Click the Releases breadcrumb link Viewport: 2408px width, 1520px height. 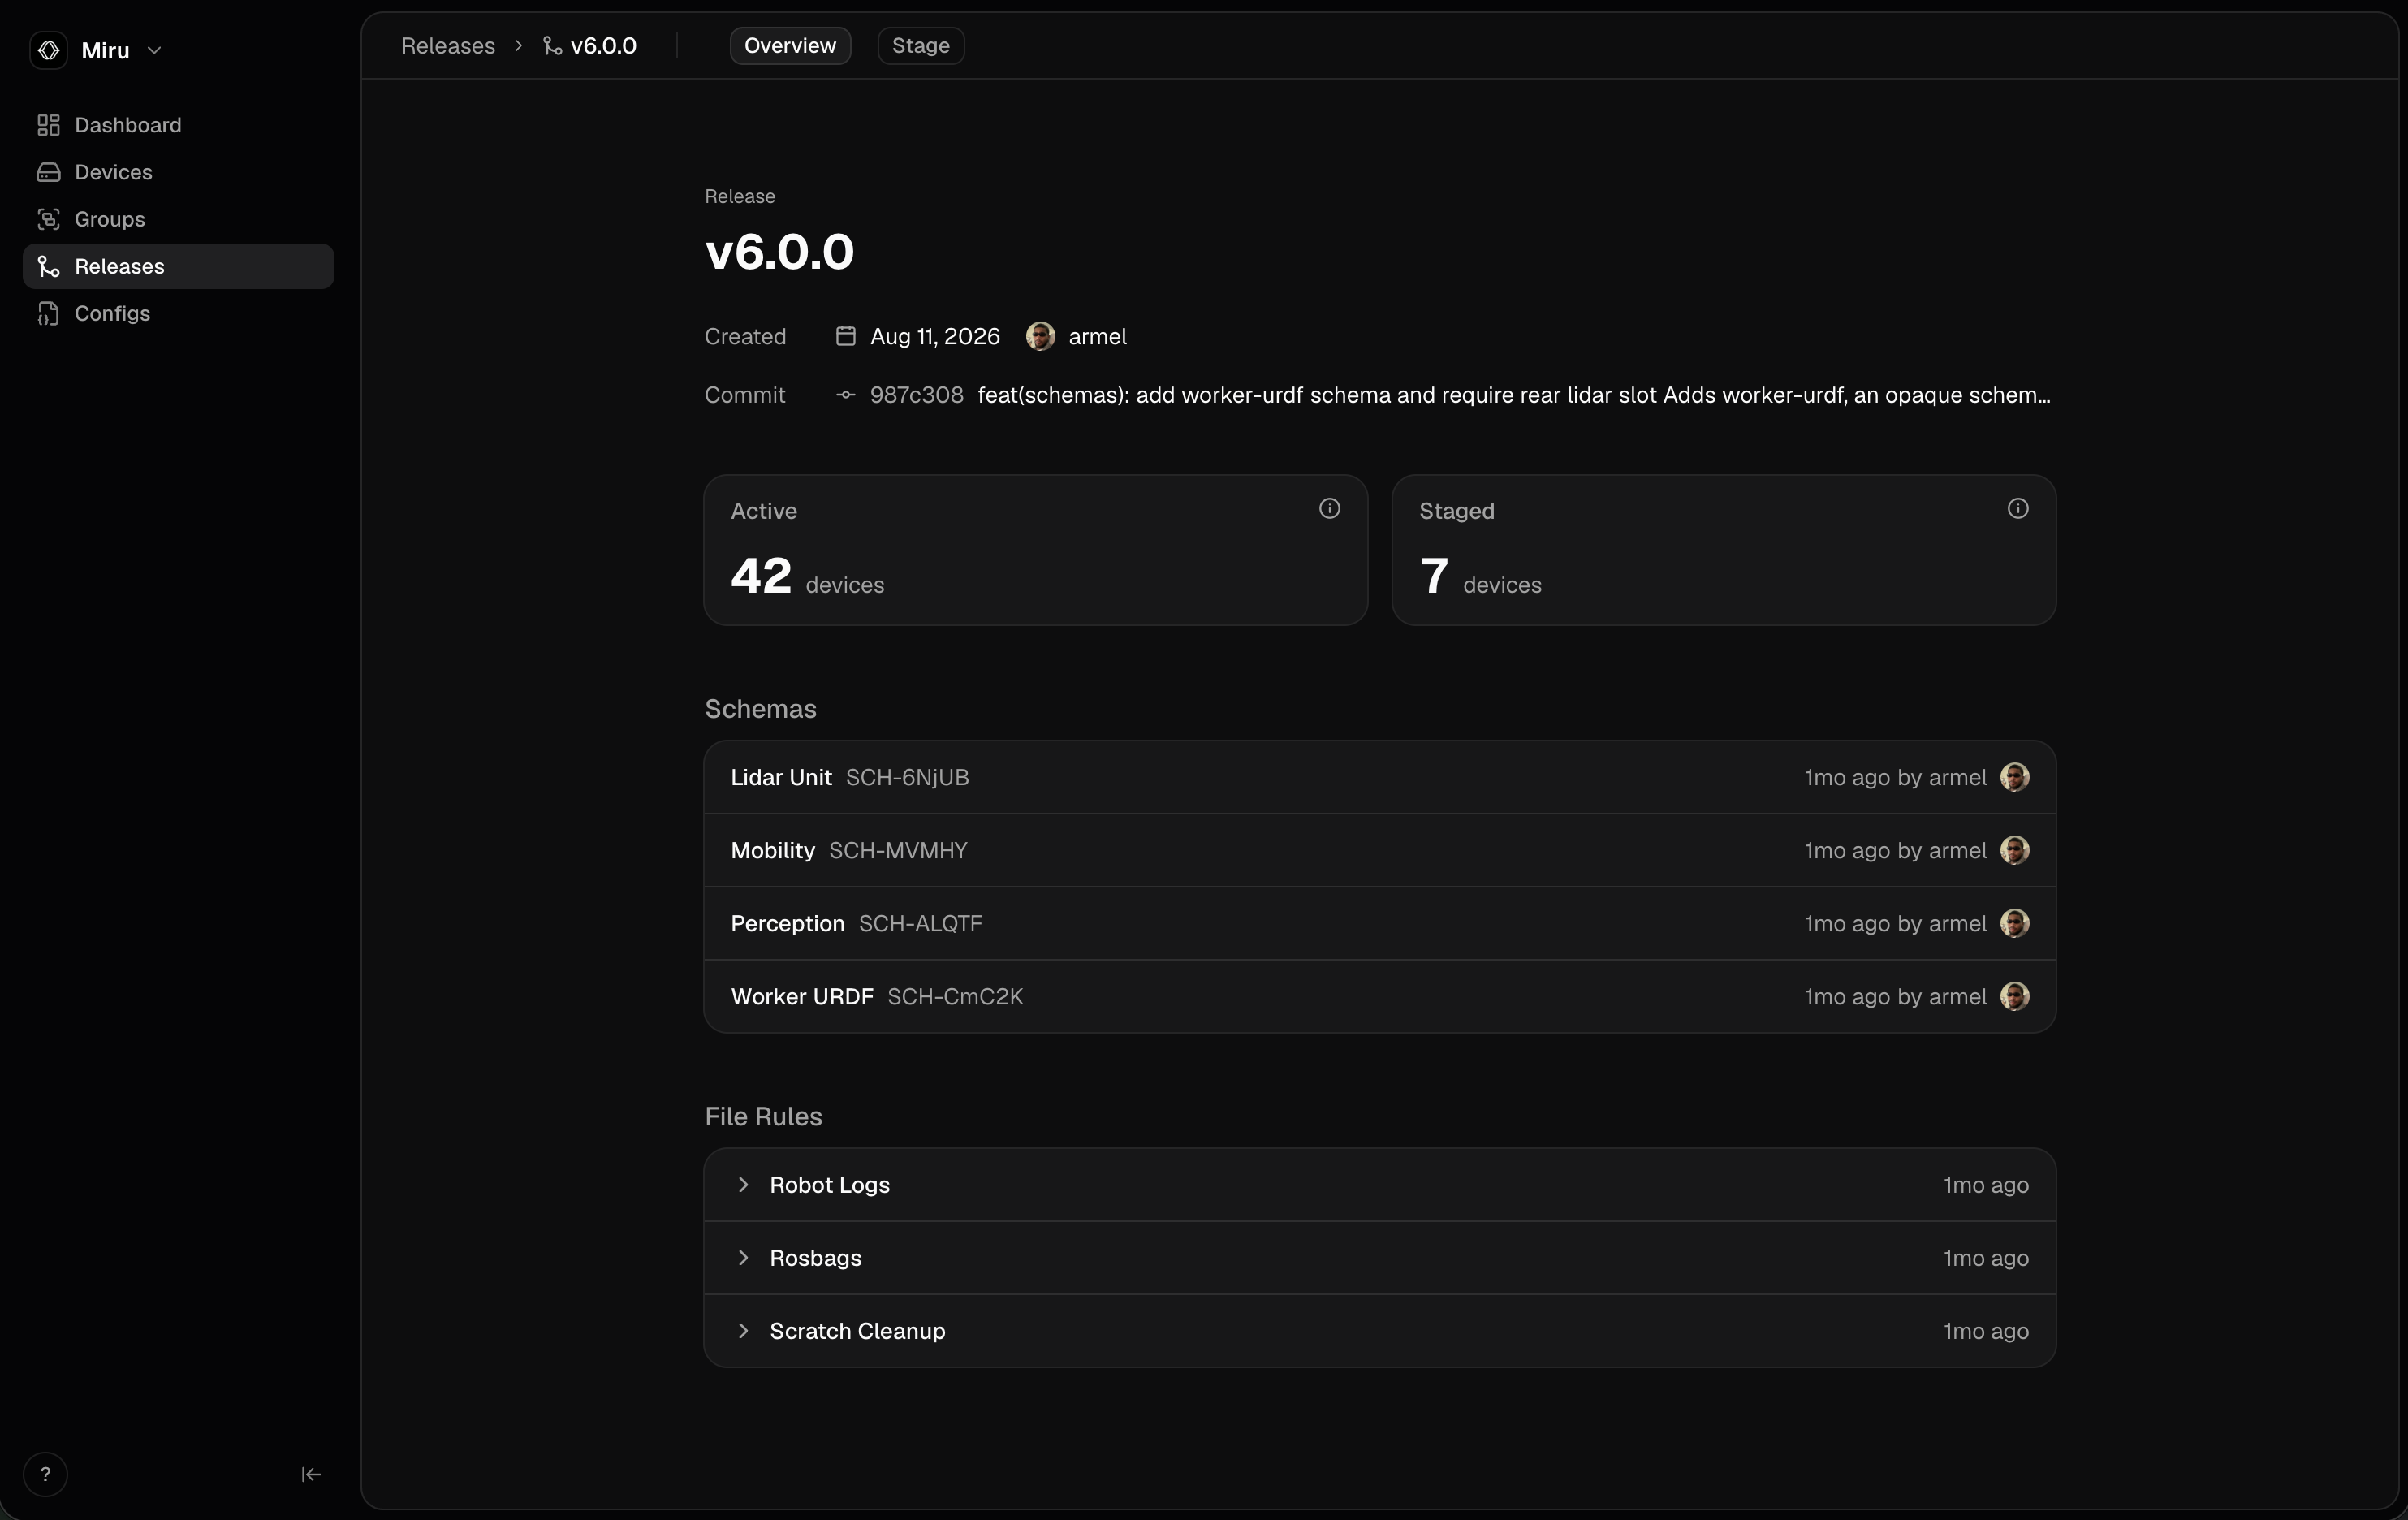point(448,46)
